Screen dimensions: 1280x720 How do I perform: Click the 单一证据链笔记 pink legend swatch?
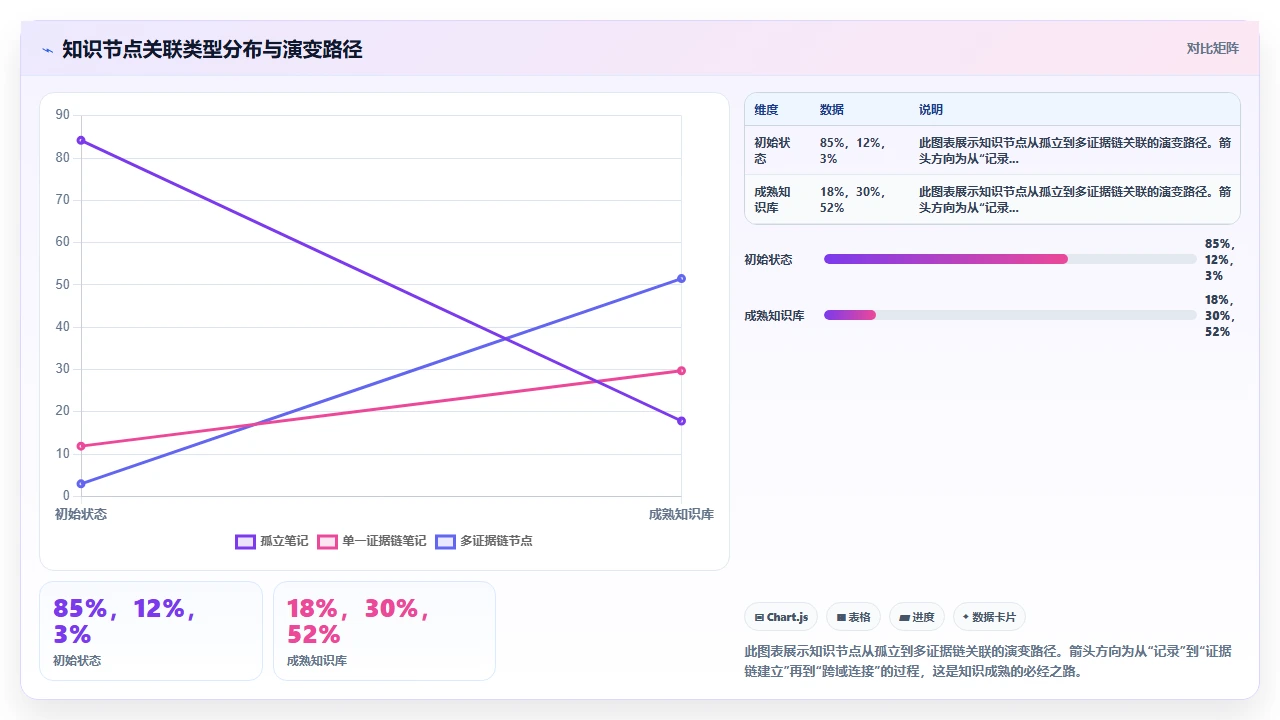tap(327, 541)
